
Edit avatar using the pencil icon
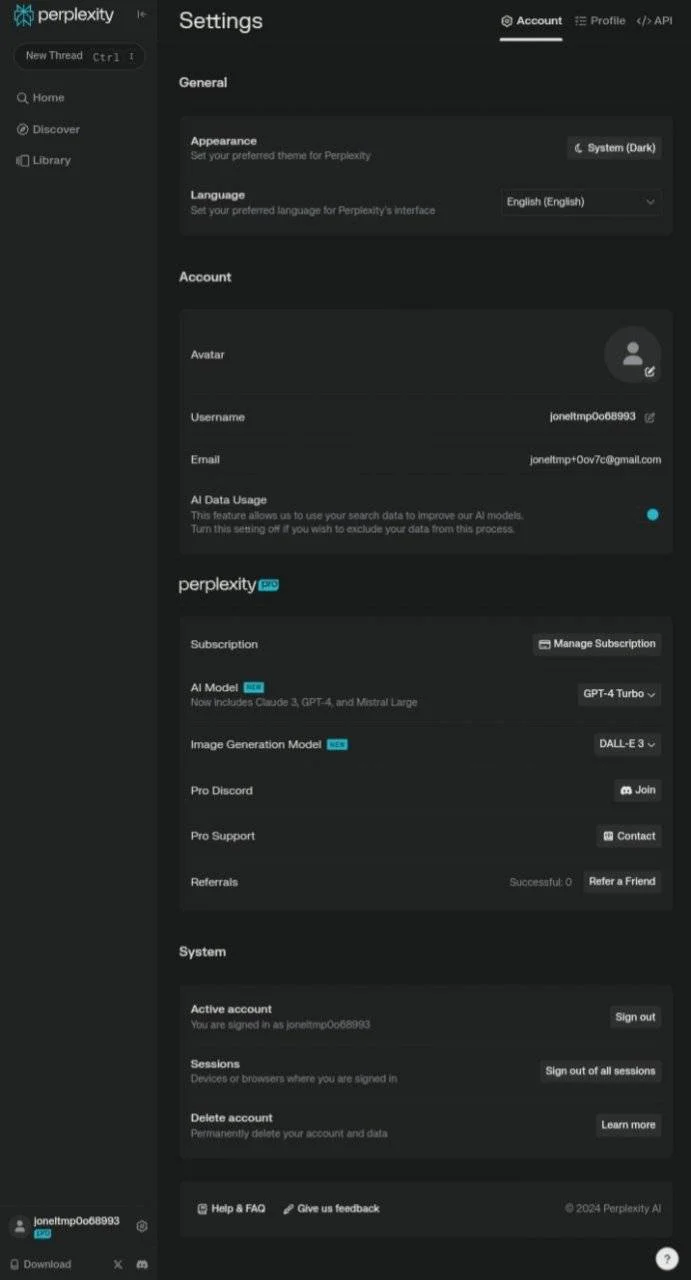[x=650, y=371]
